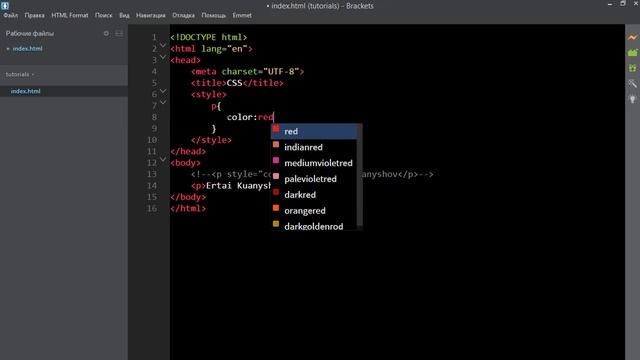Click the closing head tag on line 11
Image resolution: width=640 pixels, height=360 pixels.
[188, 151]
